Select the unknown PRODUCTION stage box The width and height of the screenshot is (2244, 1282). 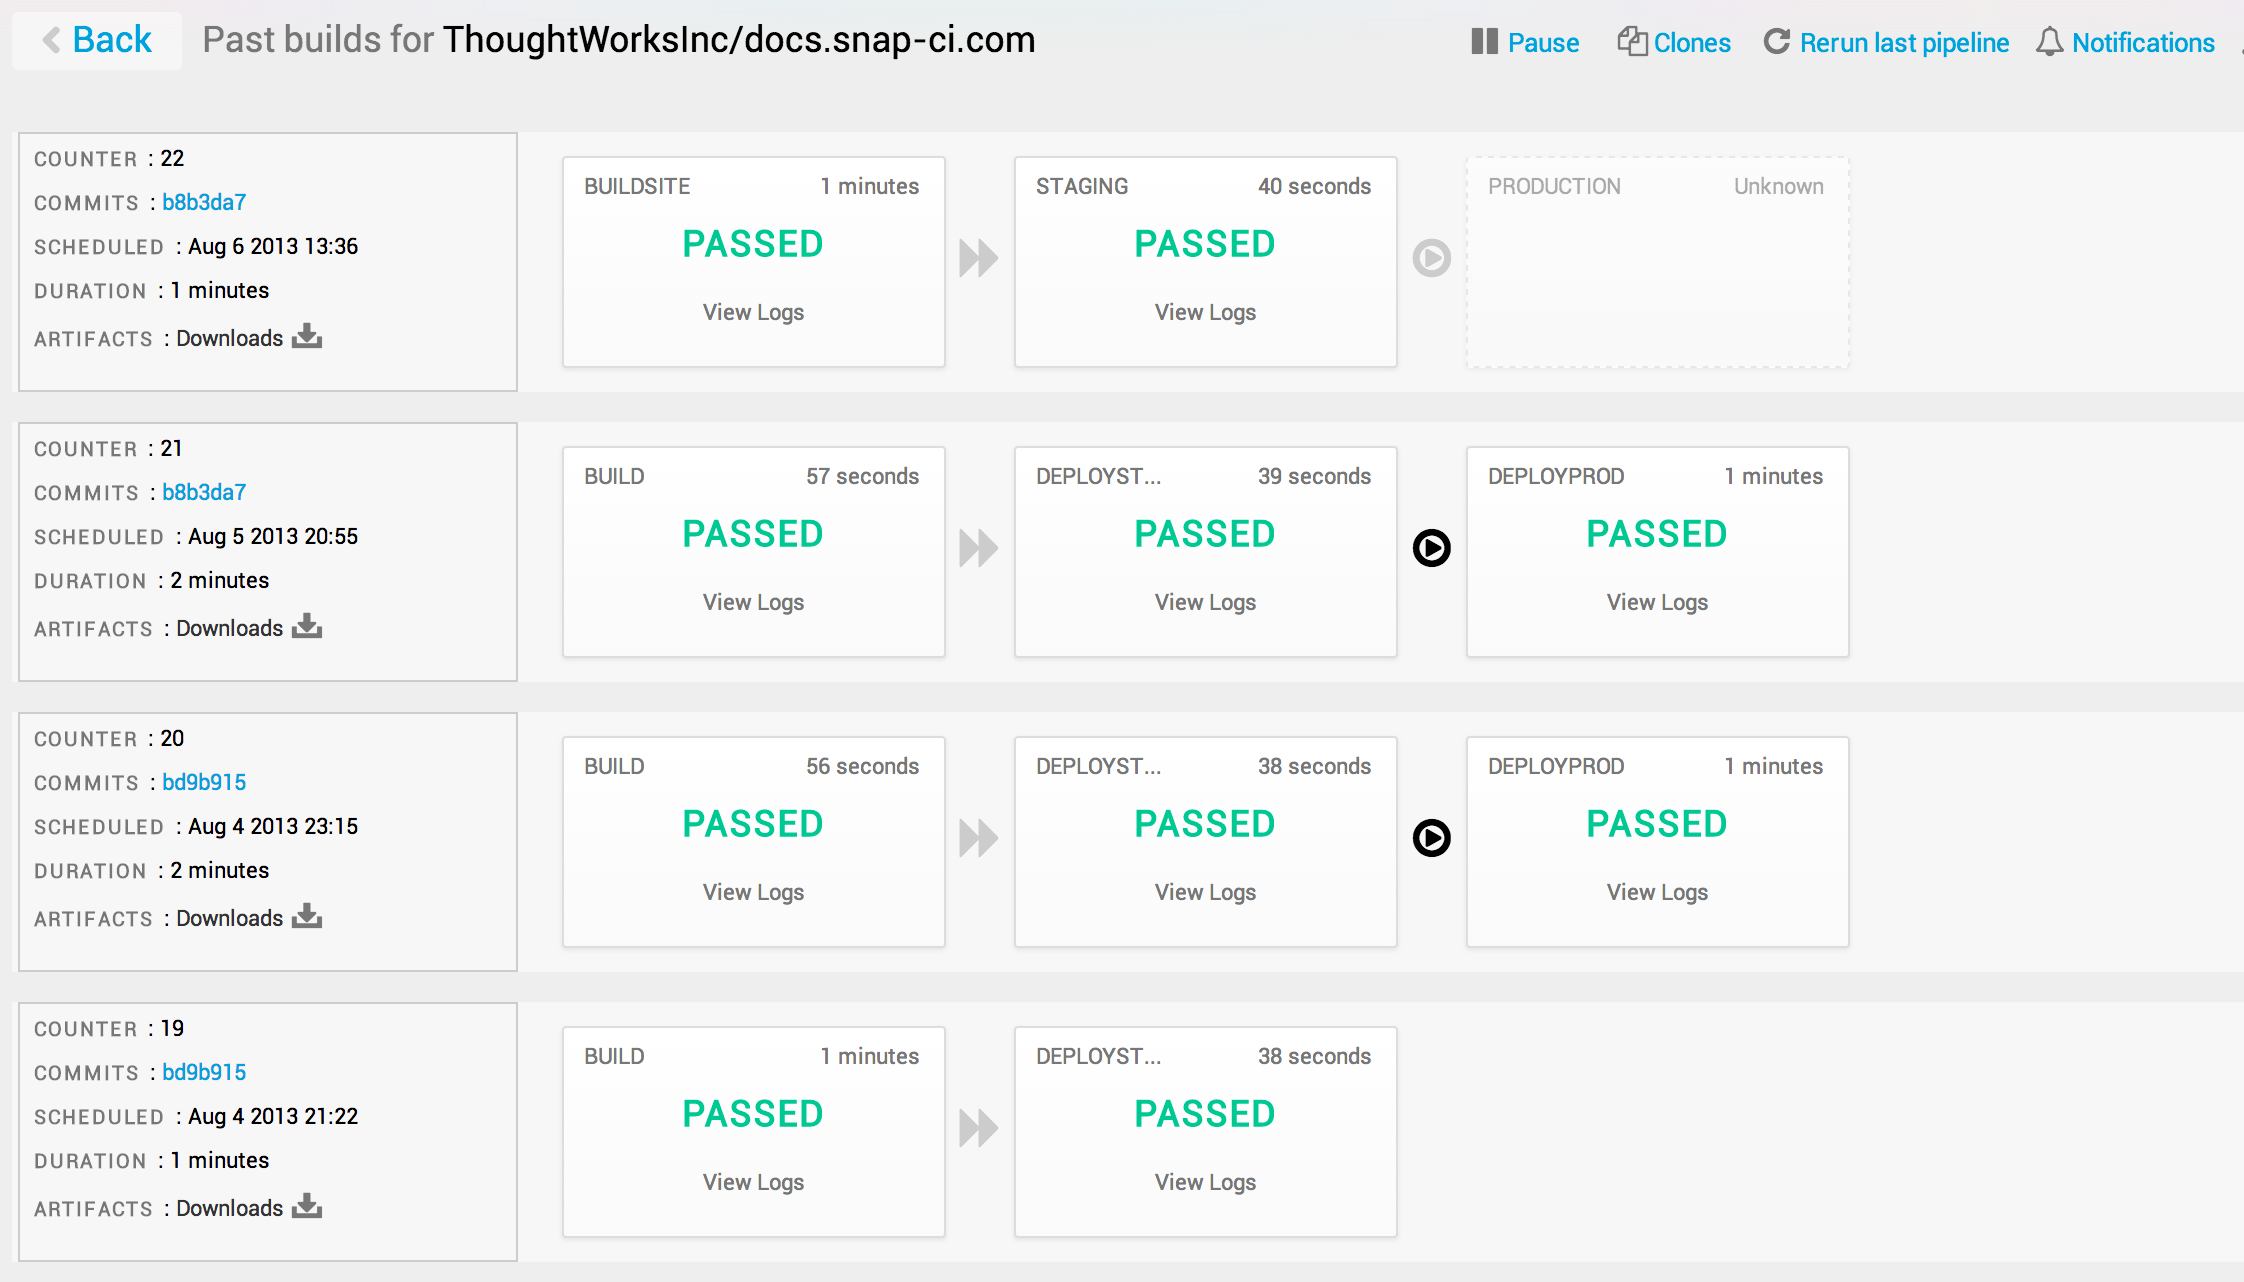point(1657,262)
